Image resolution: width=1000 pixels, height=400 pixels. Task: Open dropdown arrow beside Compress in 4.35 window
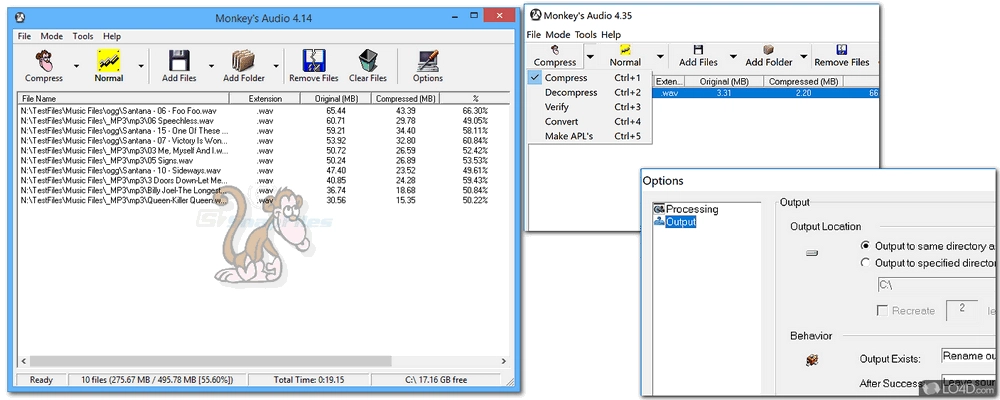[591, 57]
